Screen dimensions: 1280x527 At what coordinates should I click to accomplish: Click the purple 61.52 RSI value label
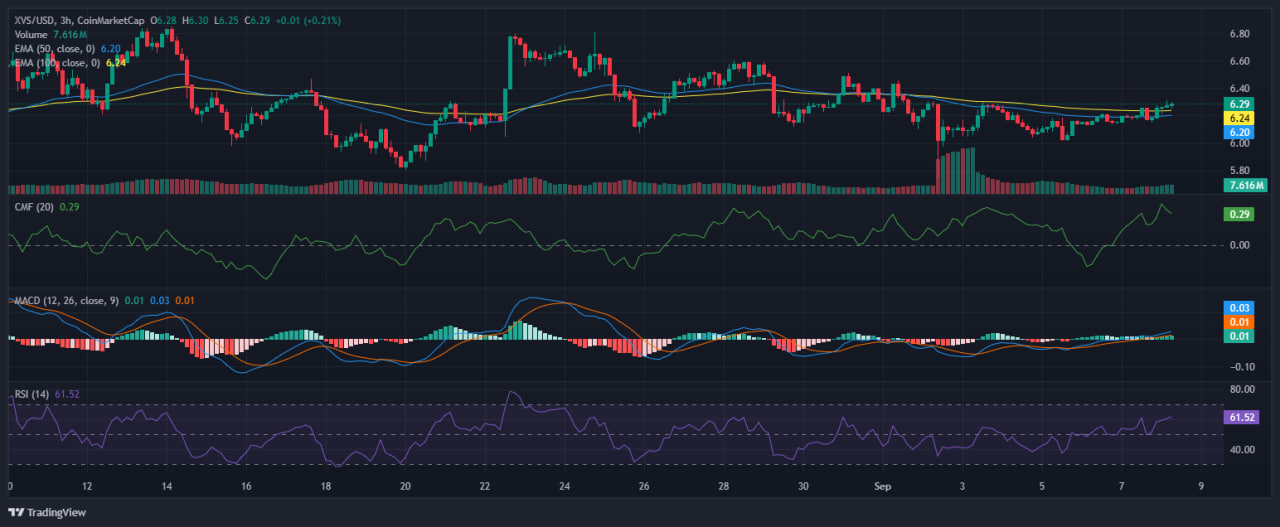[1241, 417]
